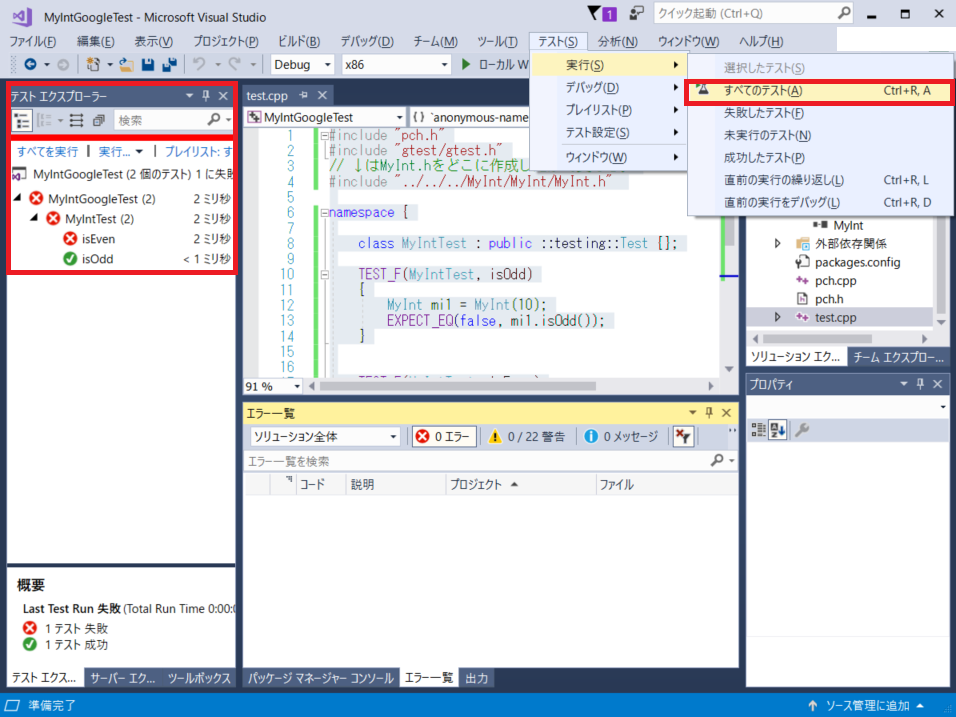Click the Save floppy disk icon
The image size is (956, 717).
pos(148,64)
